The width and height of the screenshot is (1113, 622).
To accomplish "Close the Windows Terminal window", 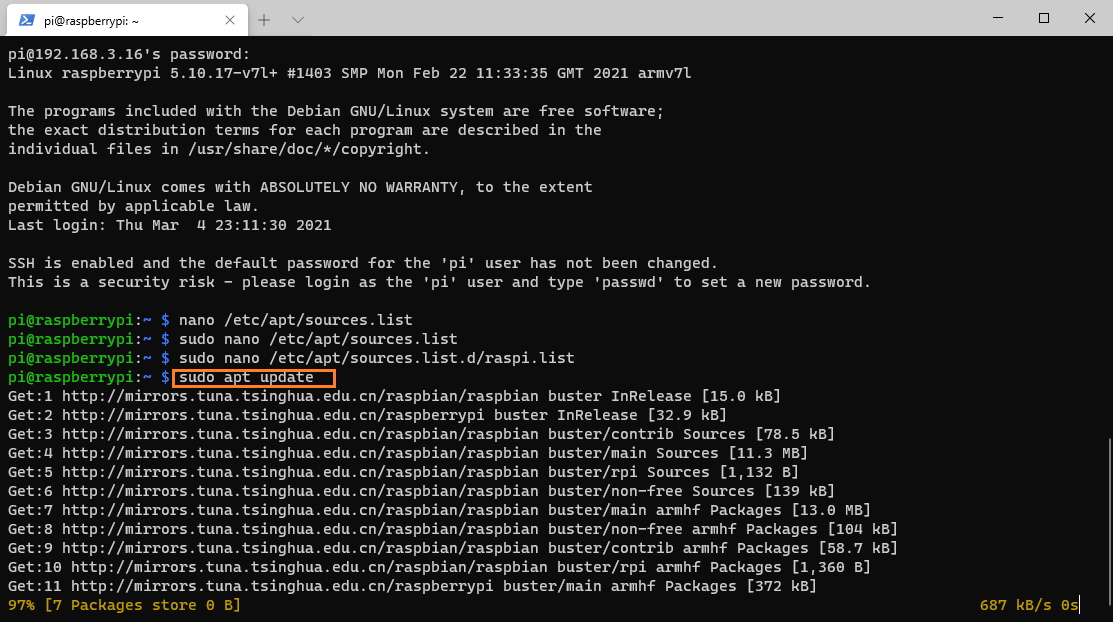I will (x=1089, y=18).
